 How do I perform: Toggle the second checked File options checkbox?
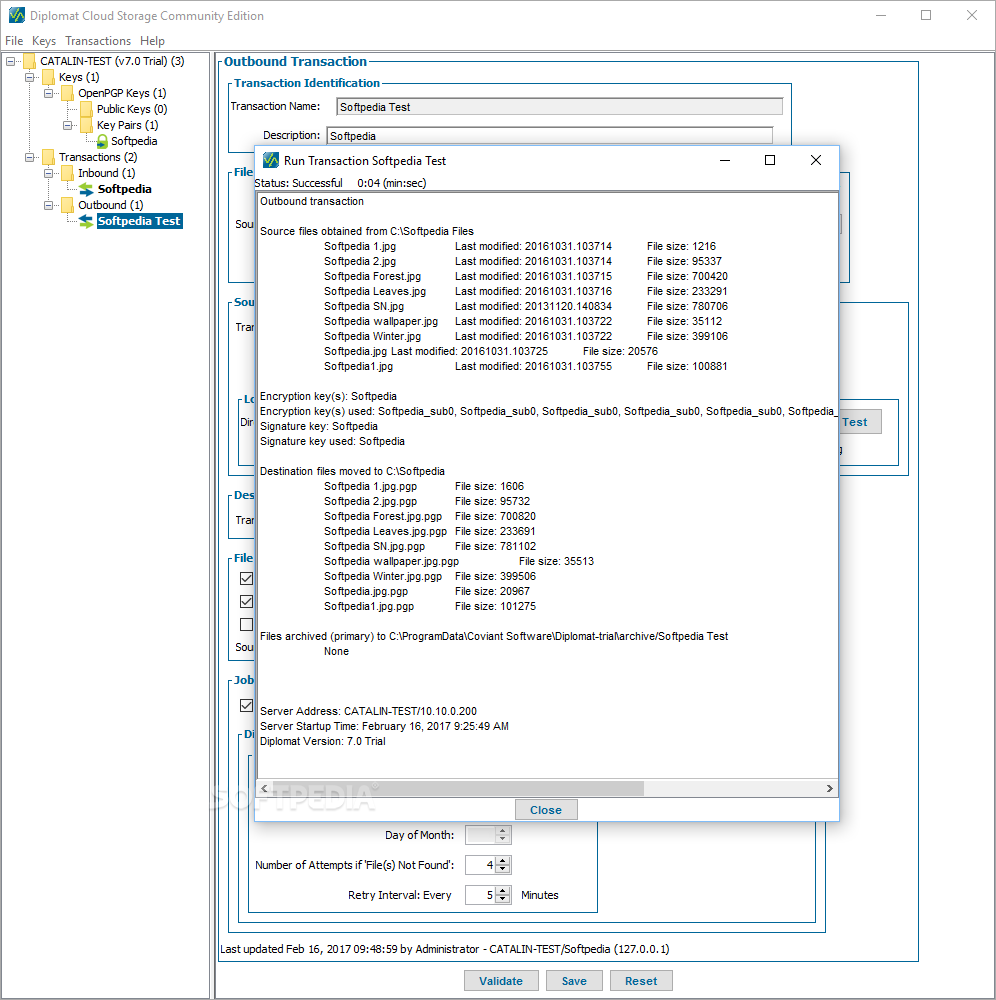[x=246, y=601]
